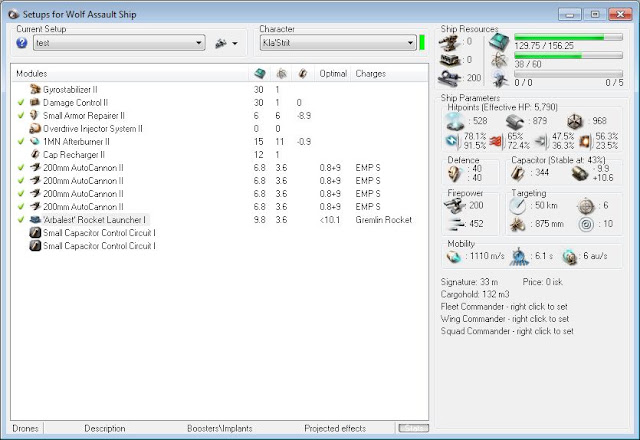Open the Projected effects tab
Viewport: 640px width, 440px height.
point(335,429)
